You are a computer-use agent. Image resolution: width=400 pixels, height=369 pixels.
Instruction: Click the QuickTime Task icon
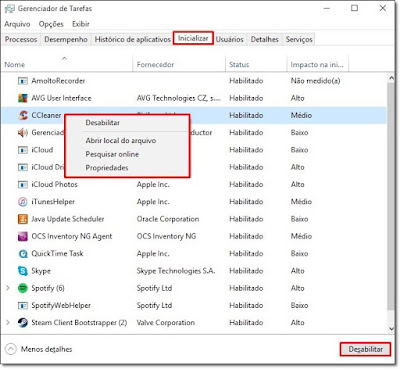coord(23,254)
